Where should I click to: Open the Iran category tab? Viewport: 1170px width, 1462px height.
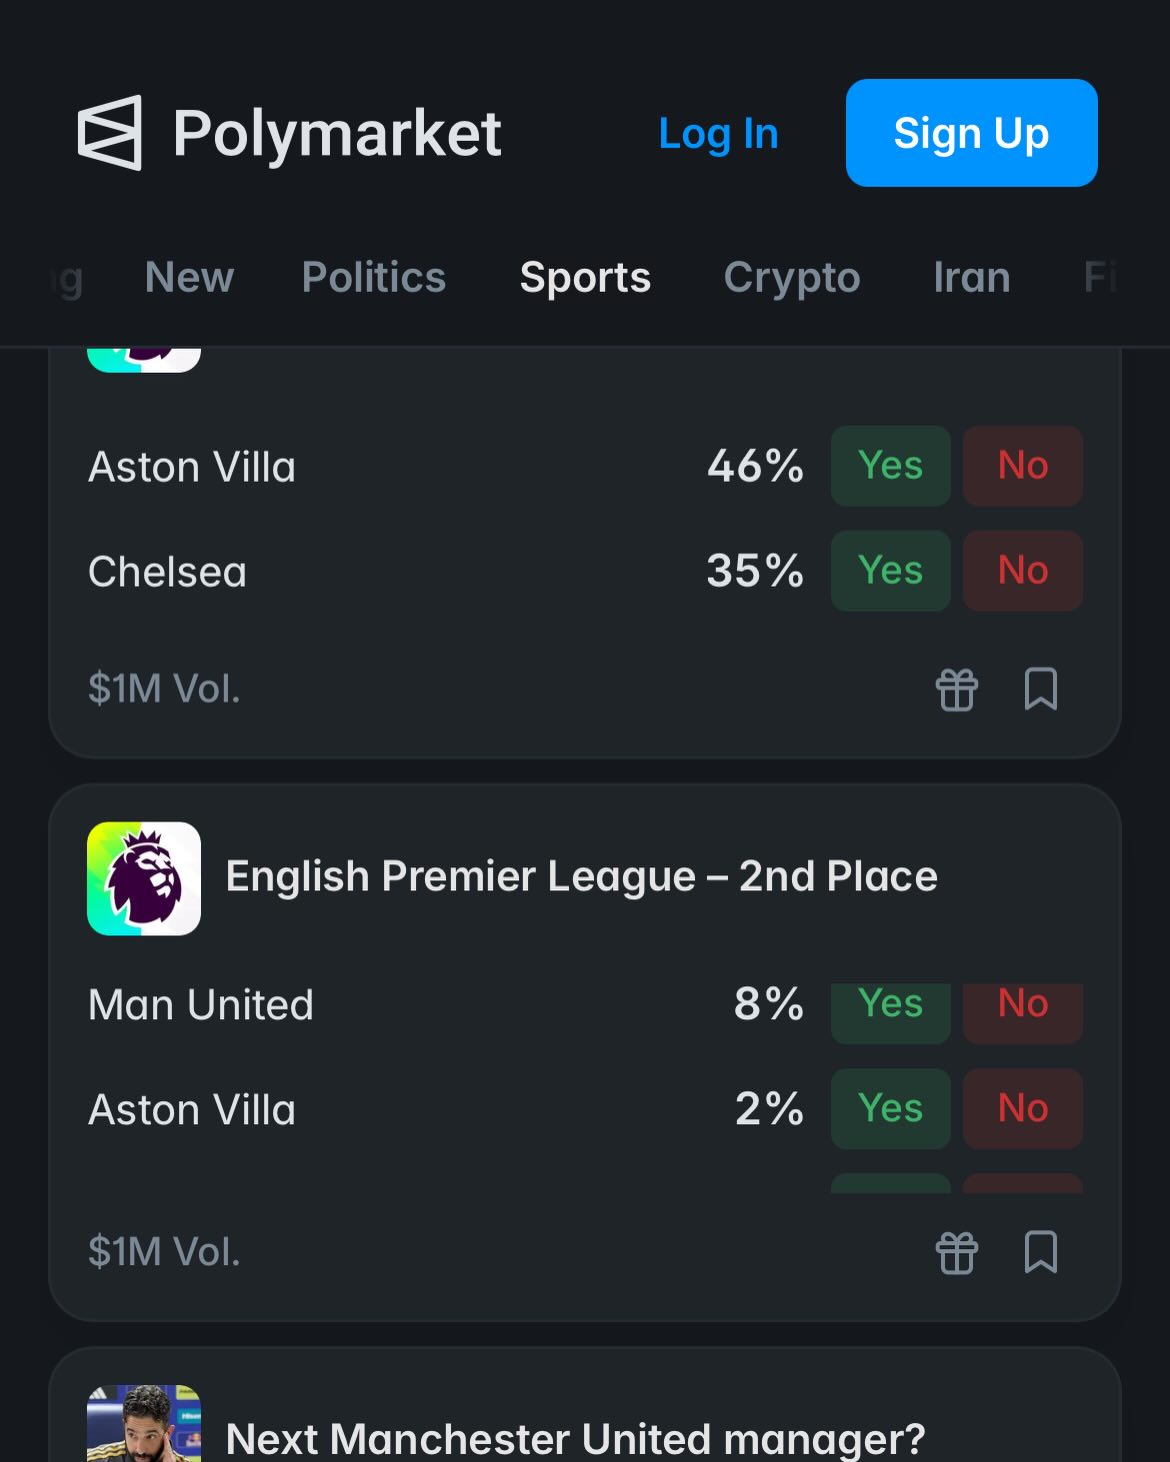click(x=971, y=277)
